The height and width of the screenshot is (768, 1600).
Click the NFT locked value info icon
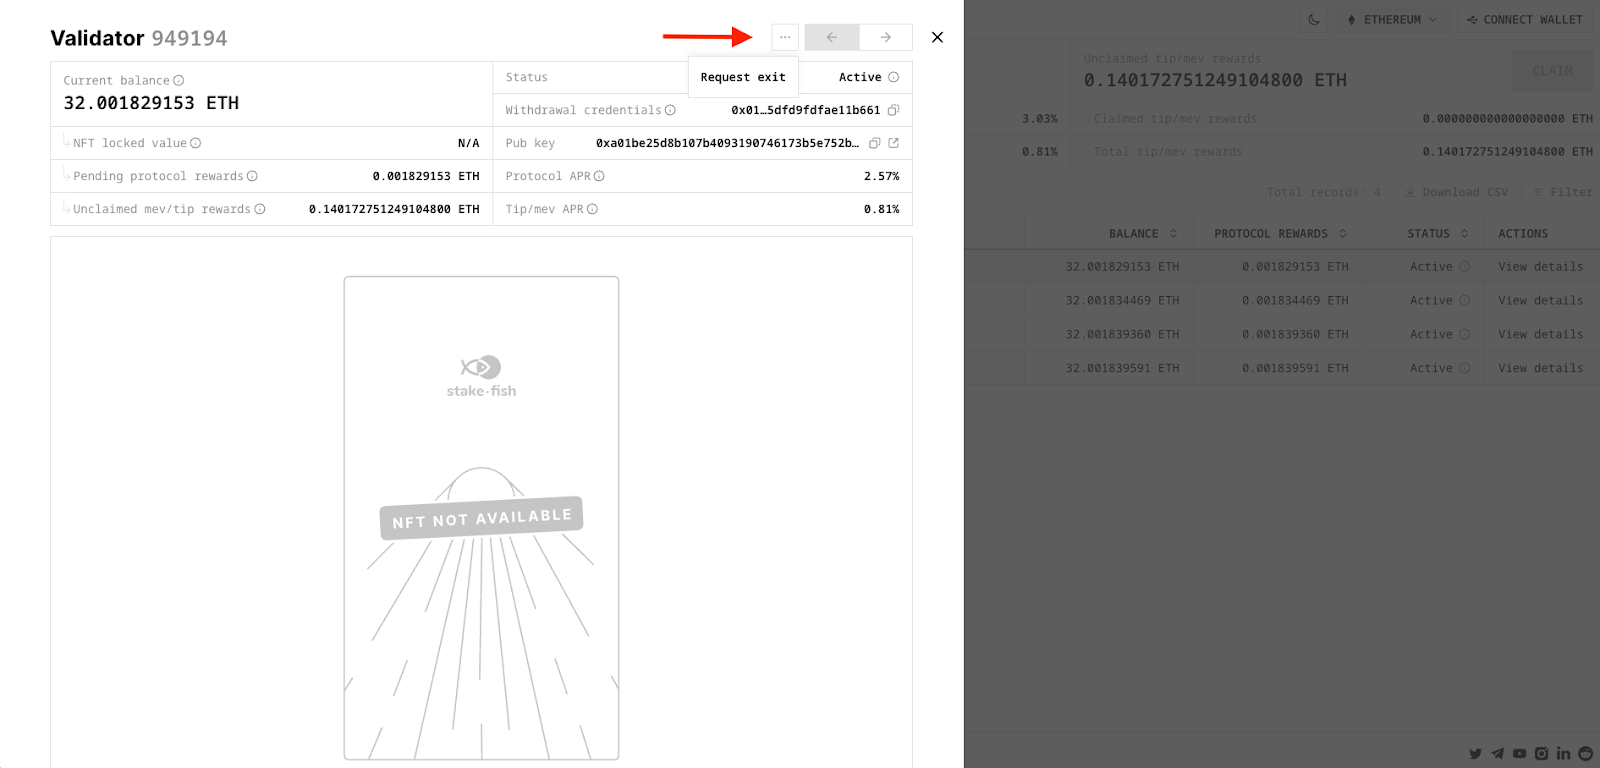(x=196, y=143)
